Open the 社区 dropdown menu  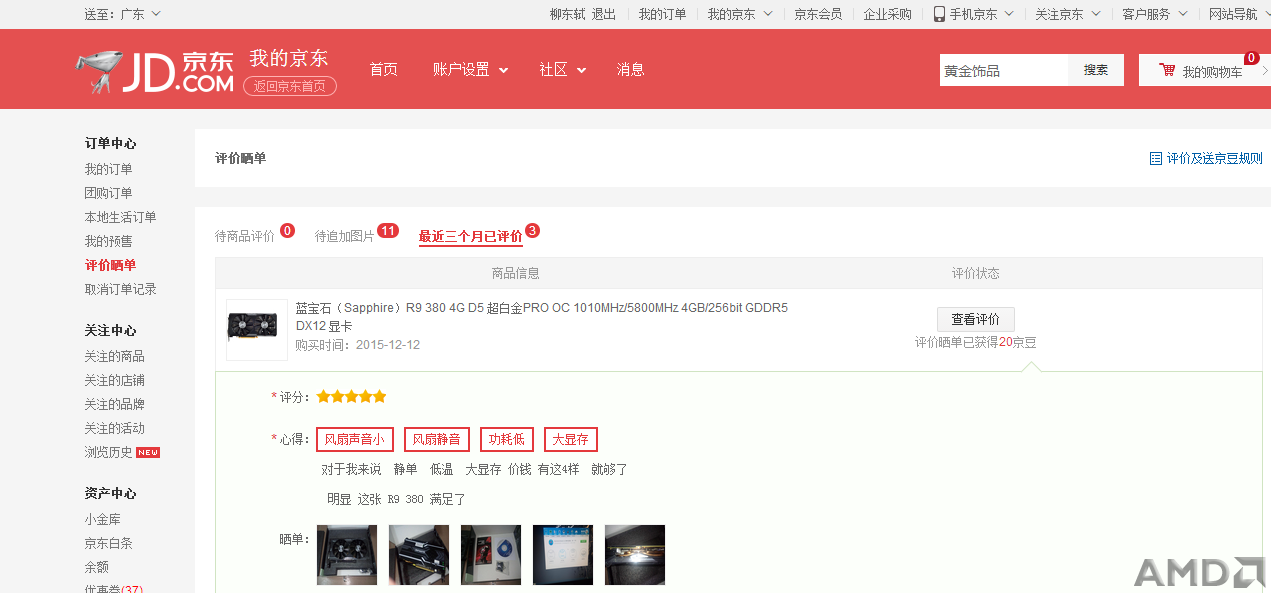coord(562,69)
